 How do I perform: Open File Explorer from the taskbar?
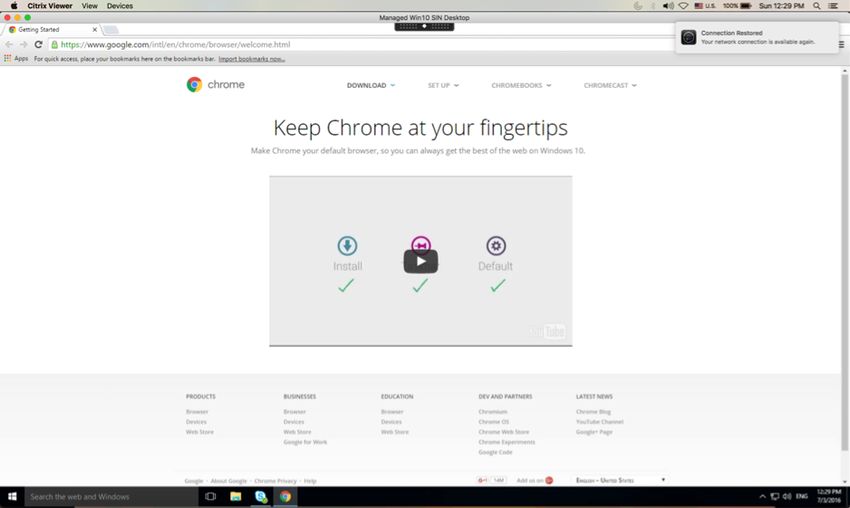(x=235, y=497)
